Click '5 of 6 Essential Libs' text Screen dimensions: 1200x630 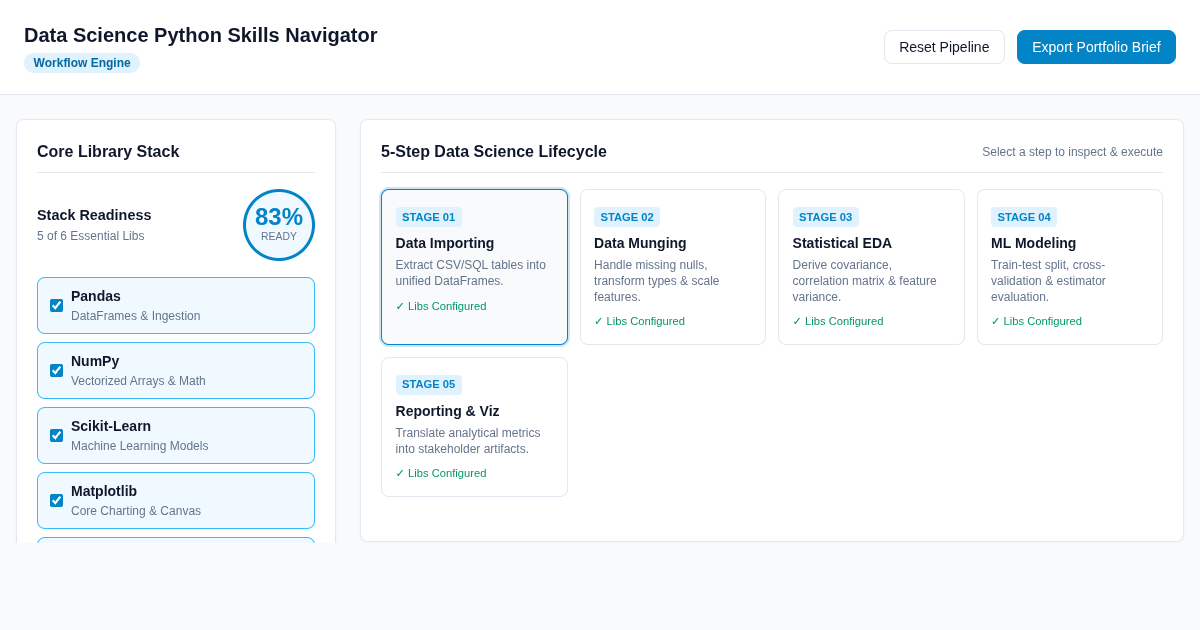click(91, 236)
